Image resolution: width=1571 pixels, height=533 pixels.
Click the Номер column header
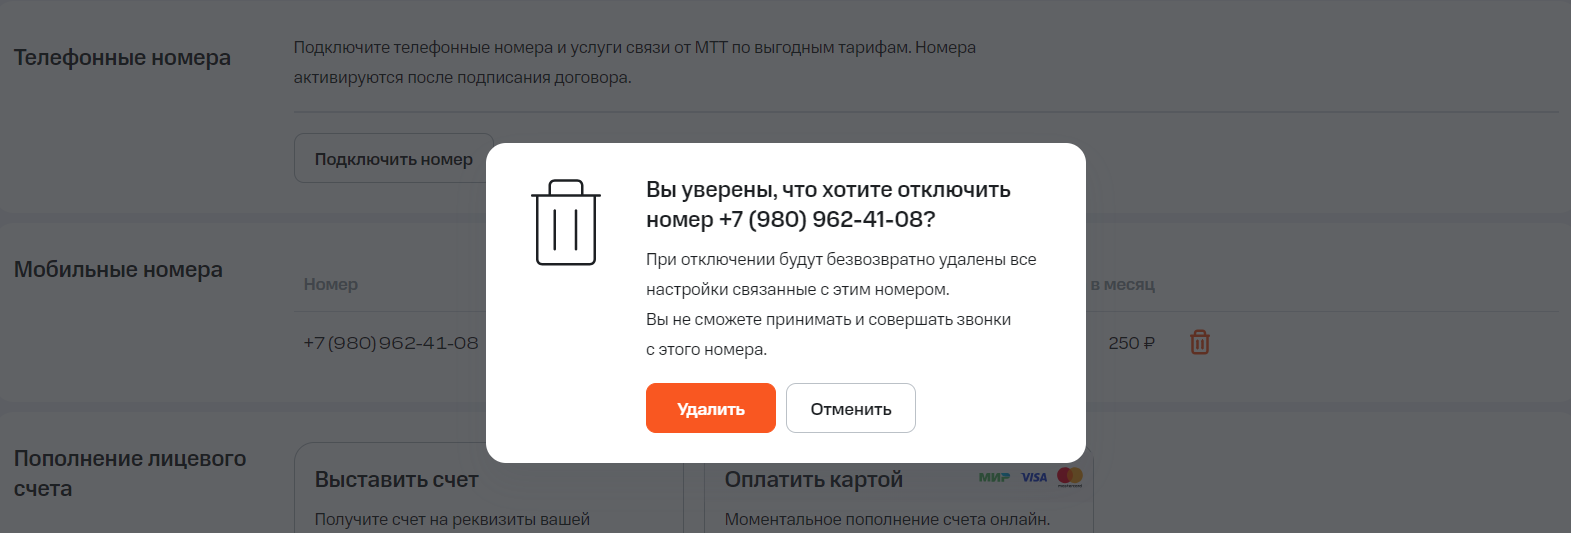click(x=331, y=284)
